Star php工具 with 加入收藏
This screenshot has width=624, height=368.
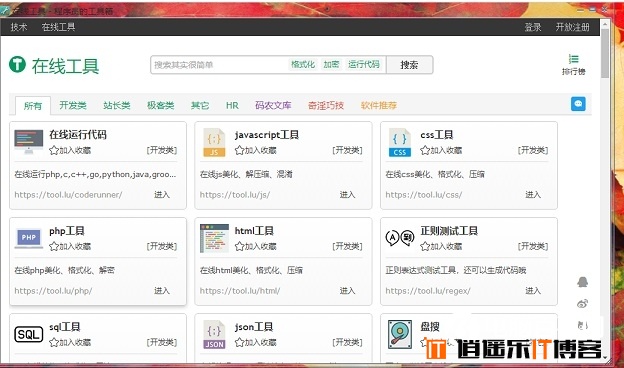[x=70, y=247]
